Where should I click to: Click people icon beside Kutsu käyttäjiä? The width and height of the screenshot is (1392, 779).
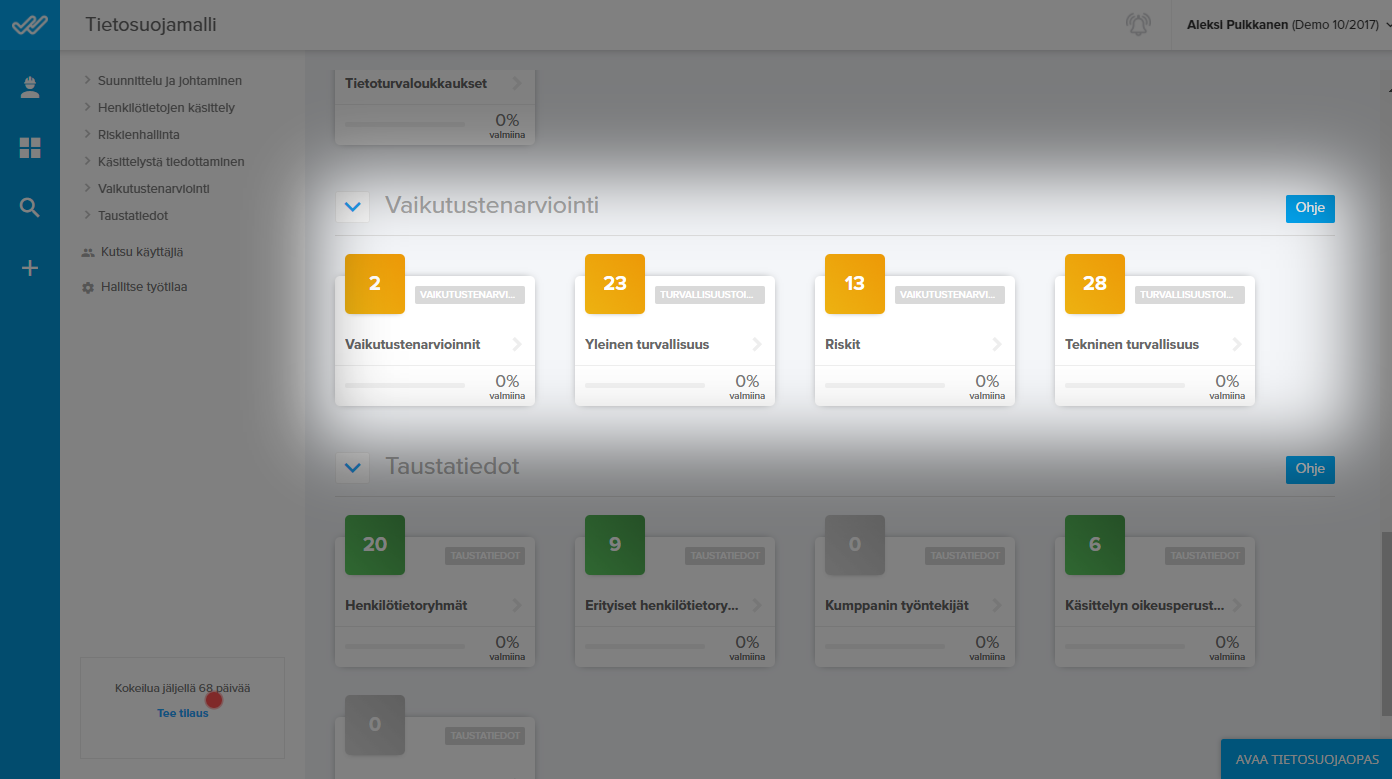coord(88,253)
